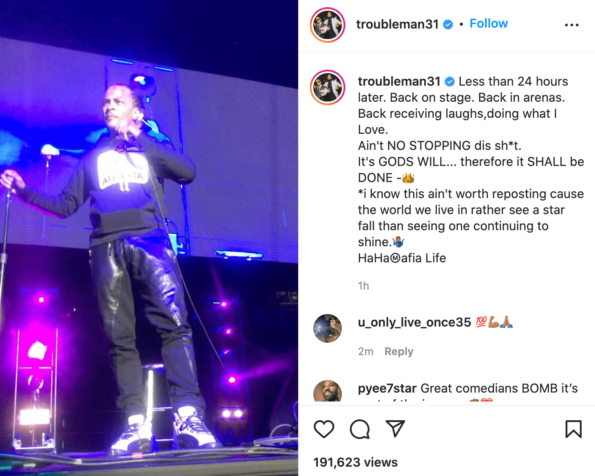Click verified badge in caption
This screenshot has height=476, width=595.
pyautogui.click(x=450, y=82)
